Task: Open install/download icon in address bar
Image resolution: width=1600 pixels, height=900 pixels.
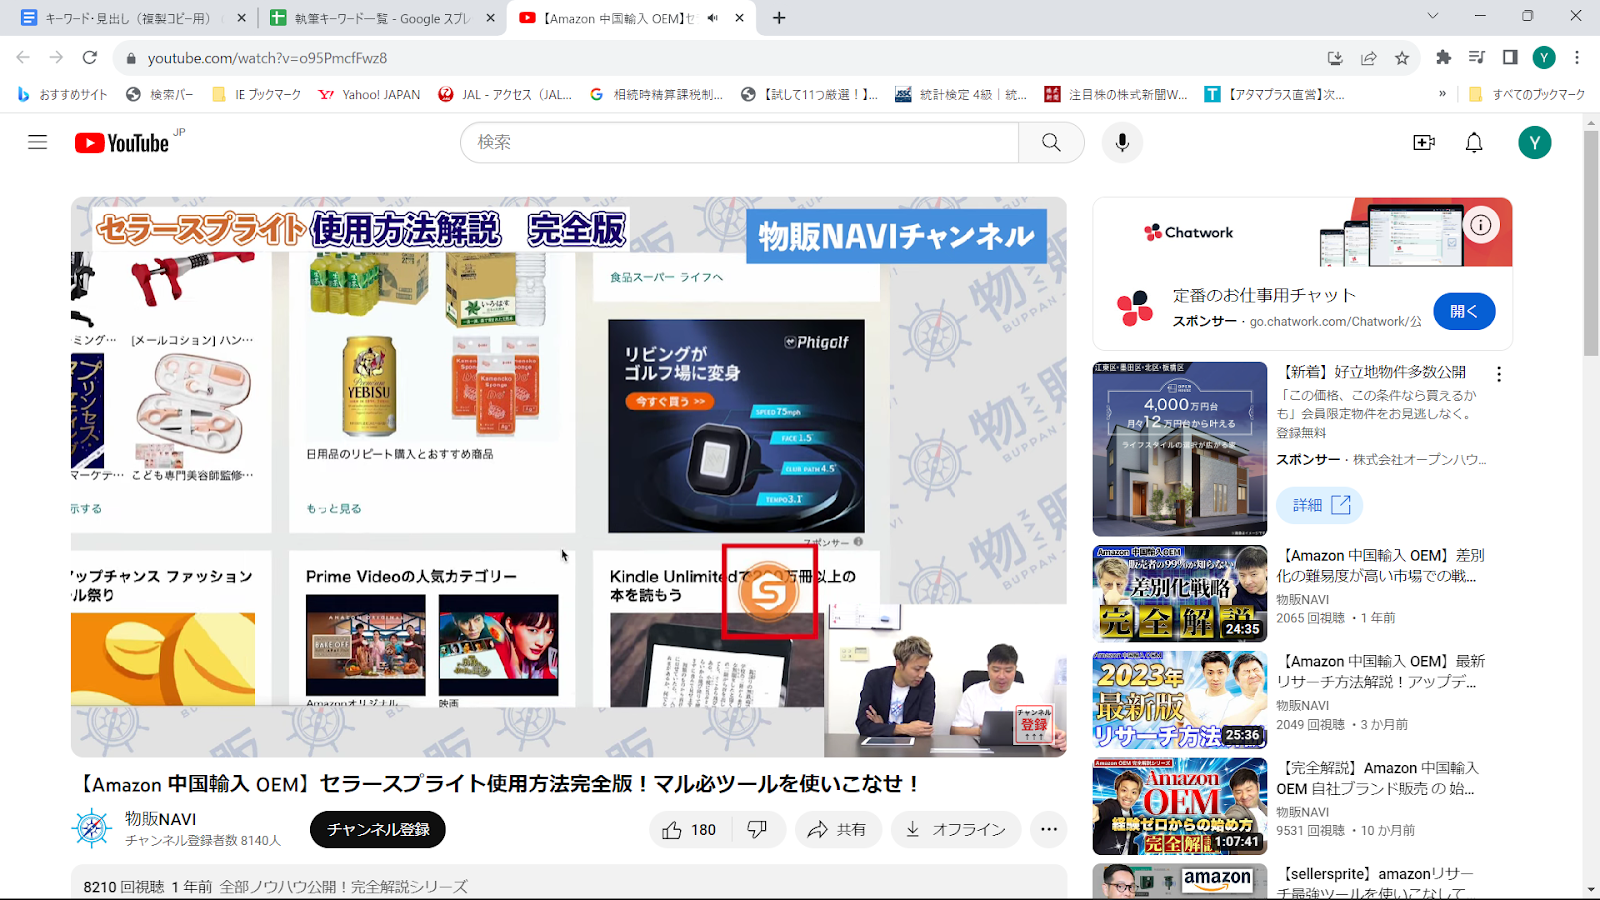Action: click(1335, 58)
